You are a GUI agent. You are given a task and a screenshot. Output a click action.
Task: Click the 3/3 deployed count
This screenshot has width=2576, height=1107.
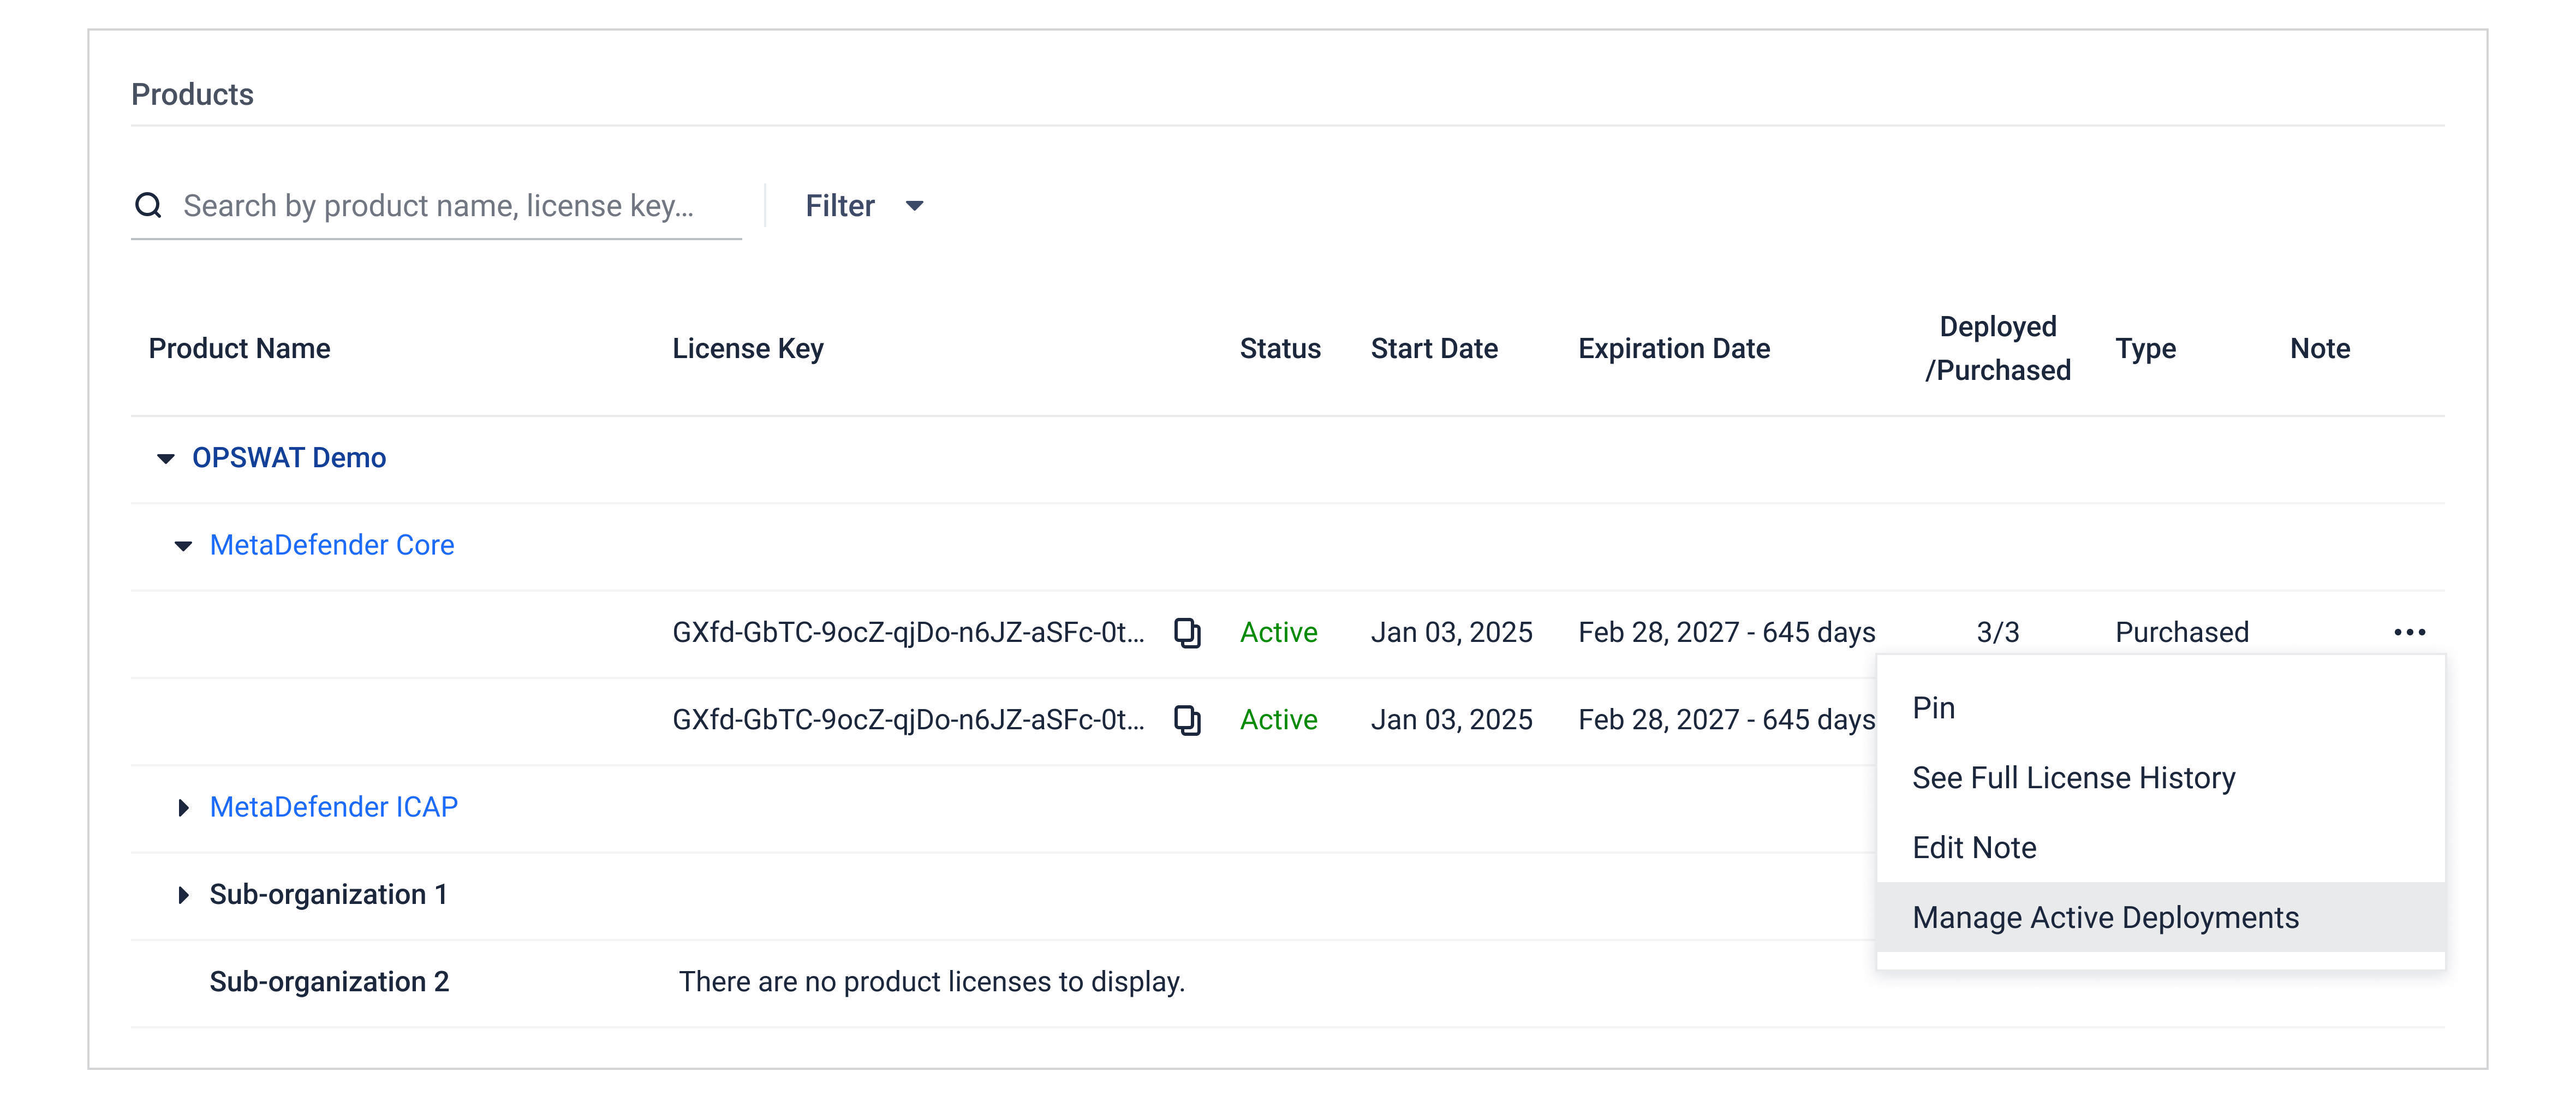[x=1997, y=632]
